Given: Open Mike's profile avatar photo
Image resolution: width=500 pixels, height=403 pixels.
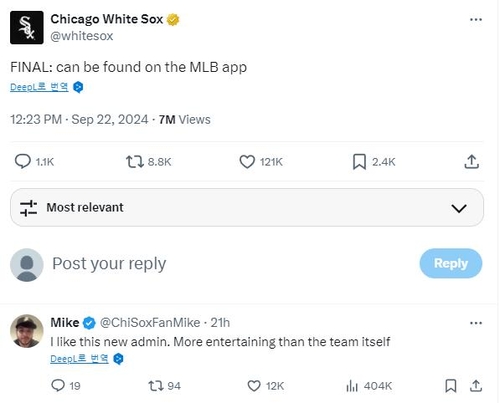Looking at the screenshot, I should coord(27,331).
